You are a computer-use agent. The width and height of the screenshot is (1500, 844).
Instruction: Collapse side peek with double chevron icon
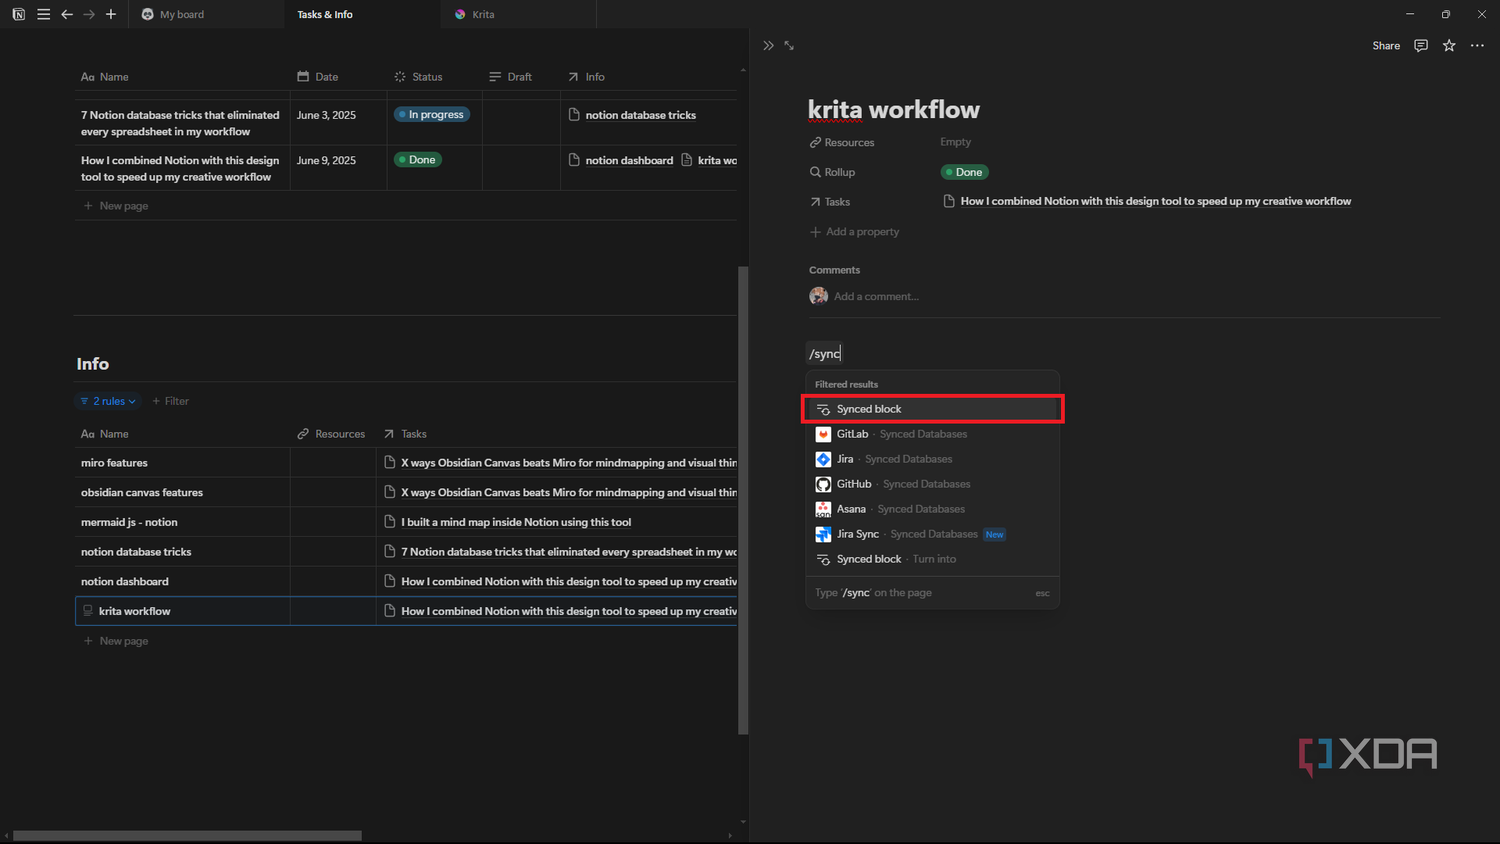(x=768, y=46)
